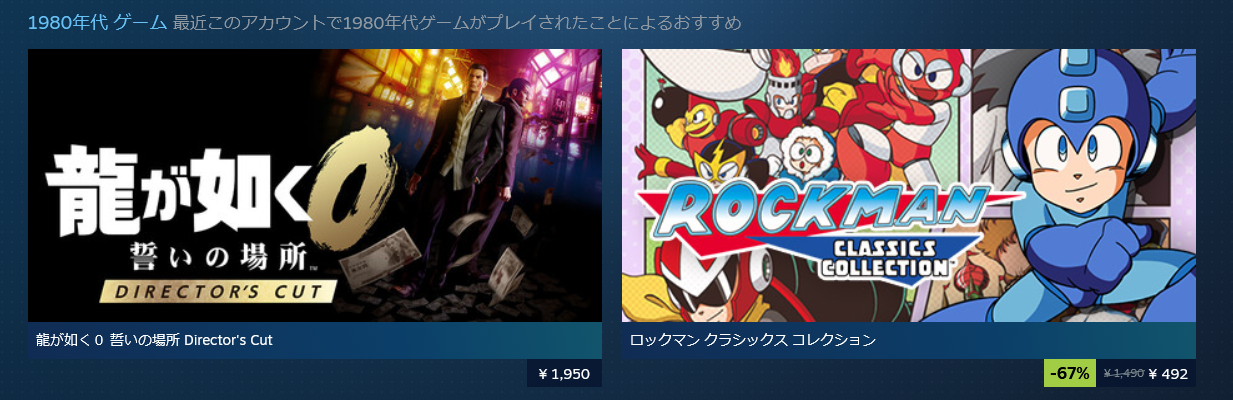Open the 1980年代 ゲーム category link
The width and height of the screenshot is (1233, 400).
point(97,22)
